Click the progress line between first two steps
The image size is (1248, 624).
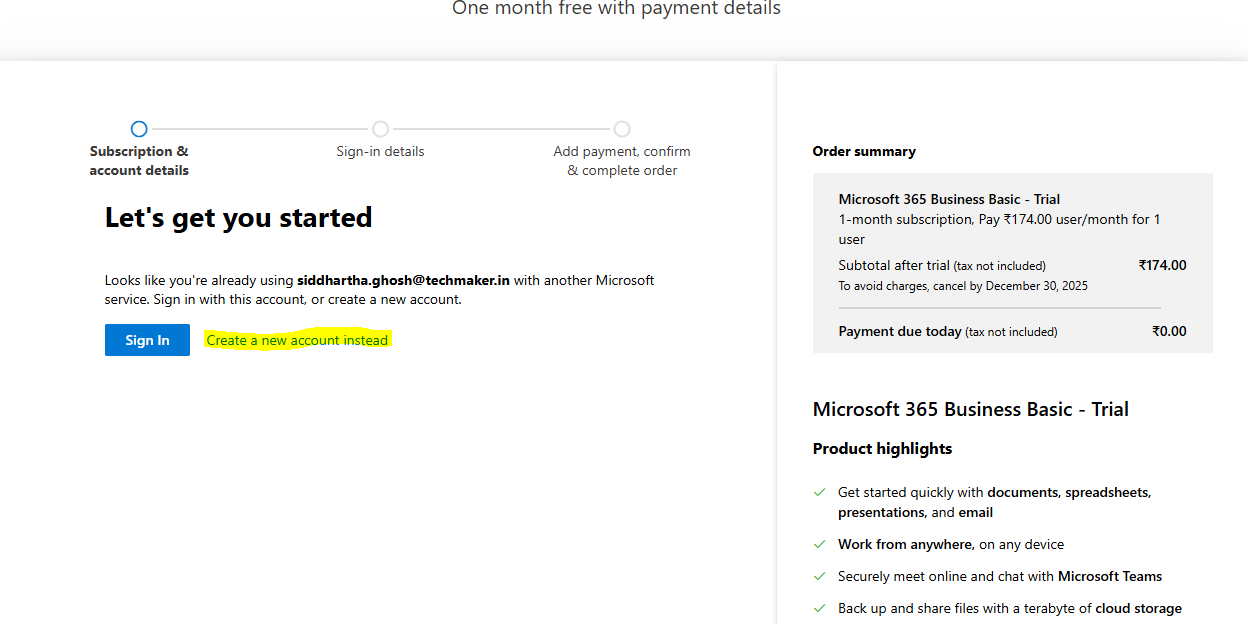tap(260, 129)
